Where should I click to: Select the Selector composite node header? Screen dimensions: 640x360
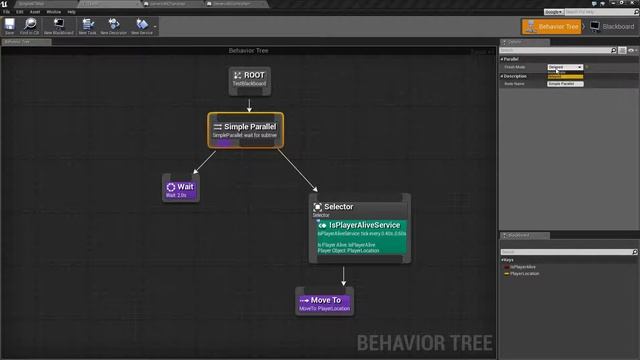[x=359, y=209]
